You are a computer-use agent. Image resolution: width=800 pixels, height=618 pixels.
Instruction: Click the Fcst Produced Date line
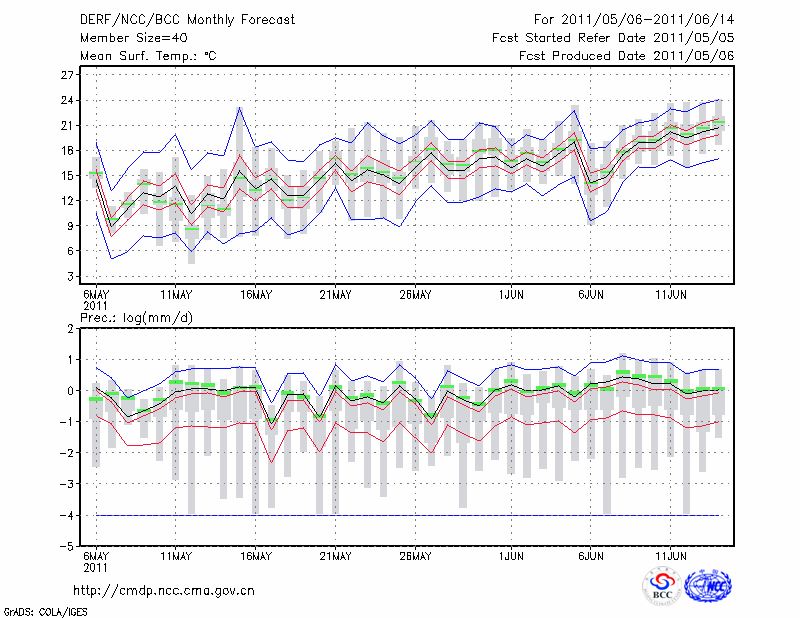(626, 56)
